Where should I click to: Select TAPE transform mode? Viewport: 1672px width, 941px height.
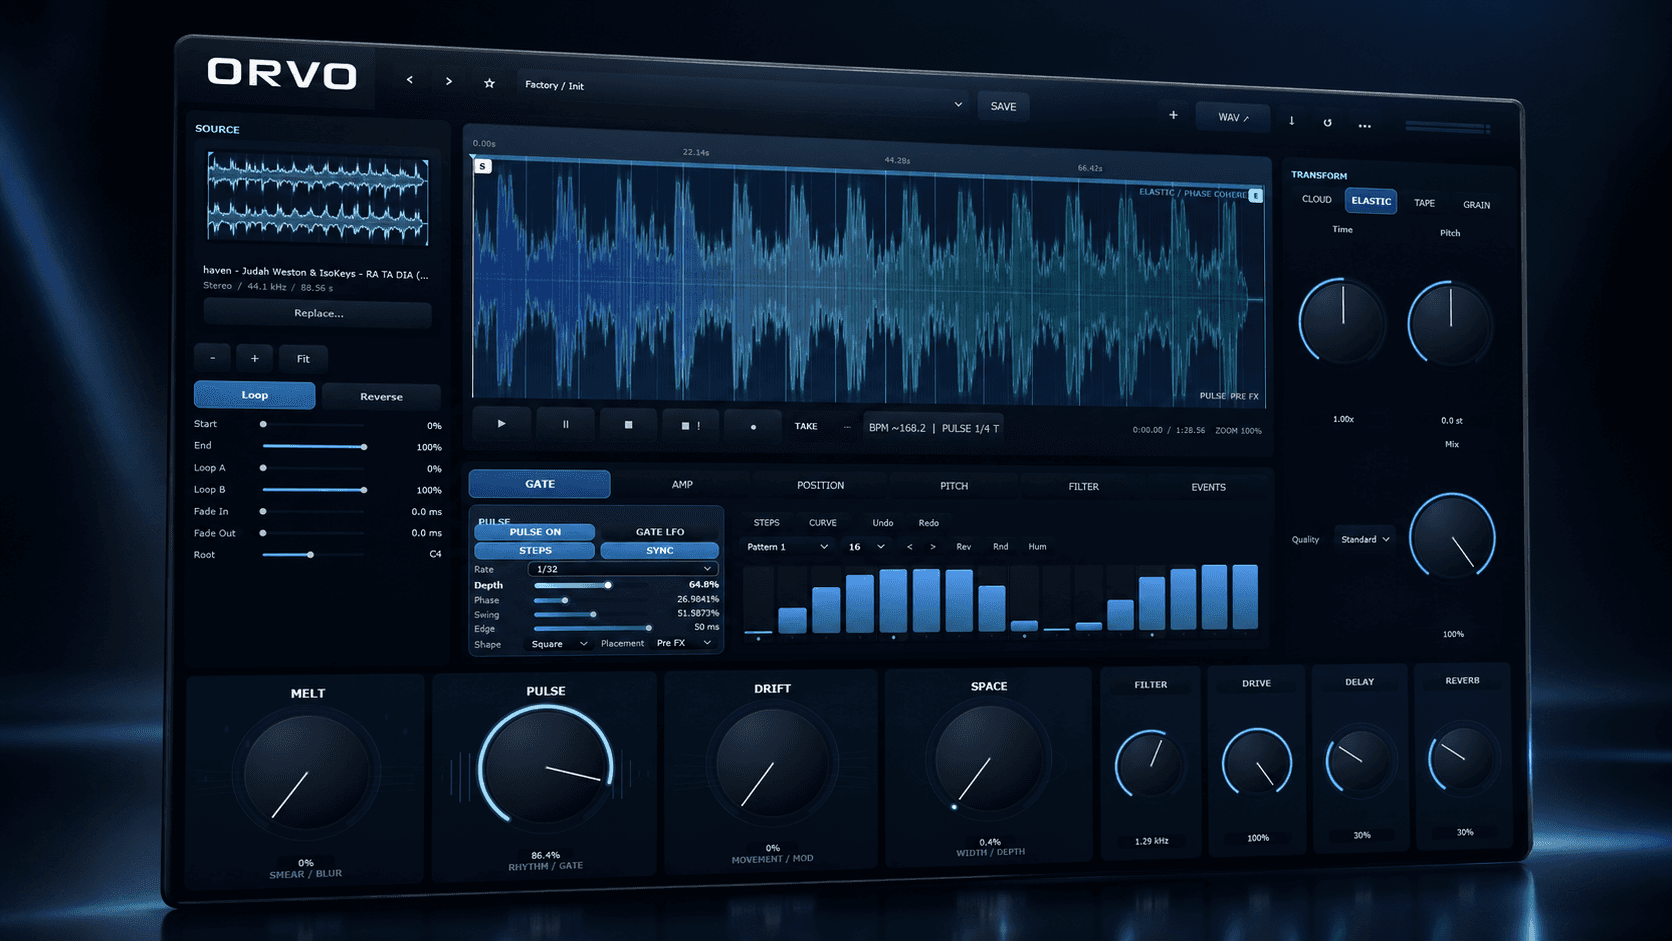coord(1424,203)
